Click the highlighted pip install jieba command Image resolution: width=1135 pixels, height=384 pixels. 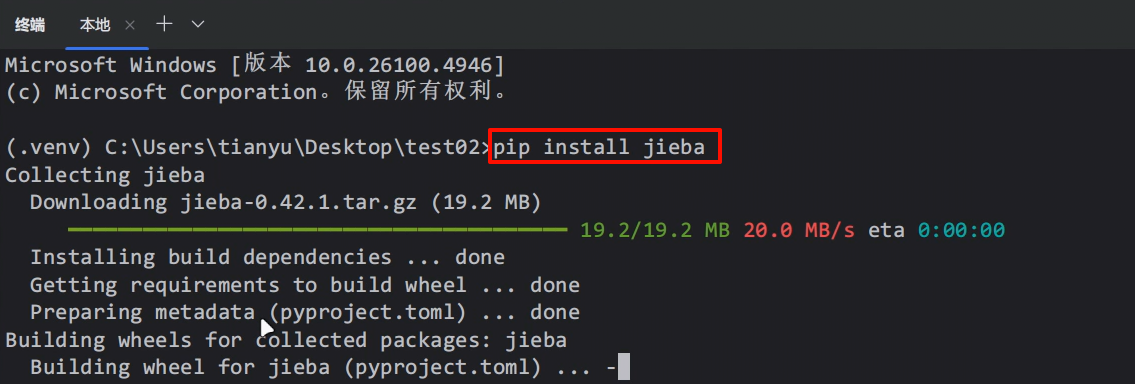pyautogui.click(x=605, y=147)
